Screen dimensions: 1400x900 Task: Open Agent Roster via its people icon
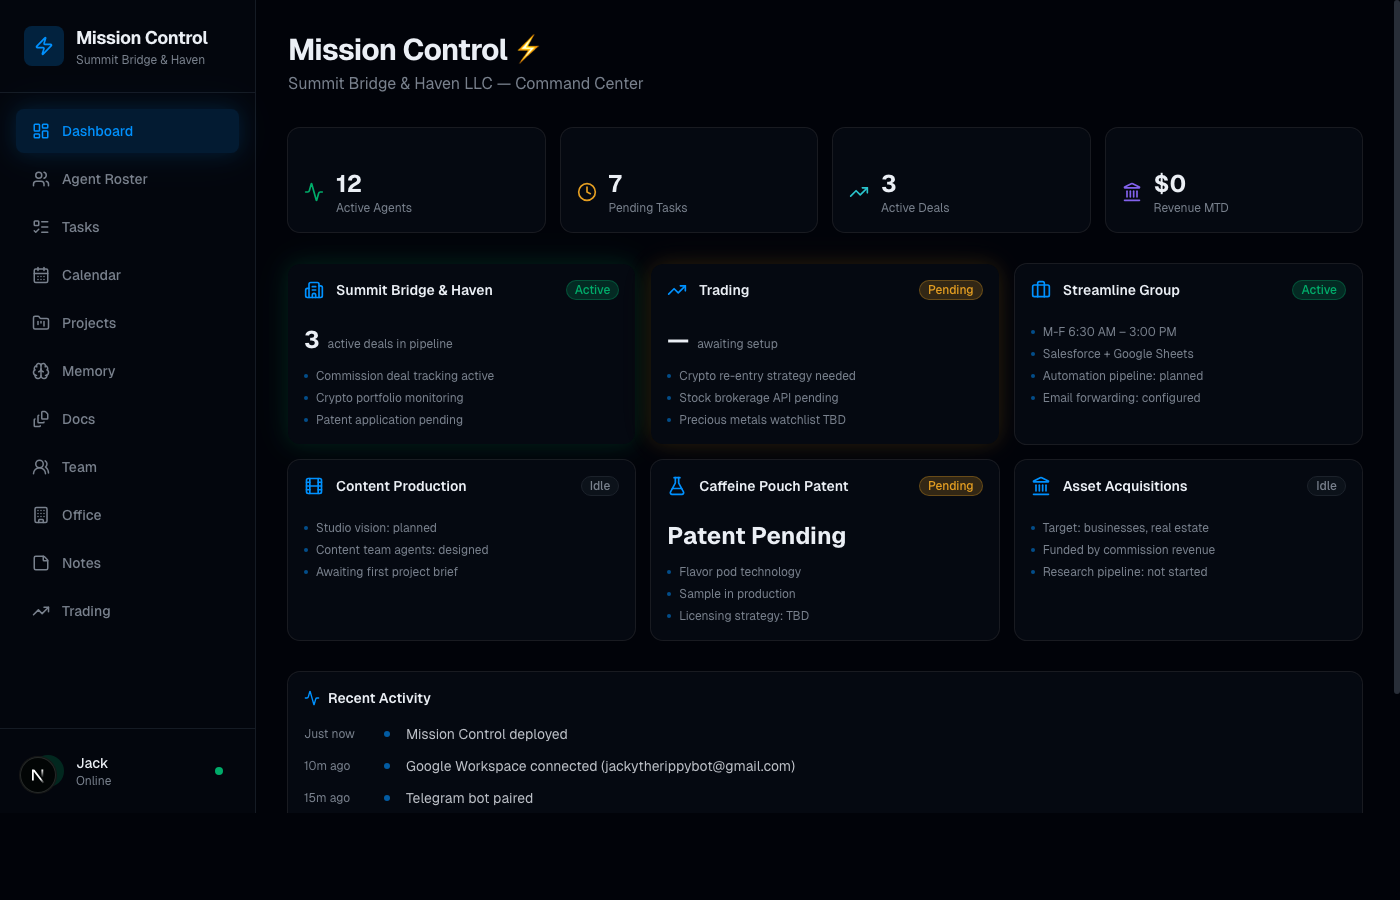[x=40, y=179]
